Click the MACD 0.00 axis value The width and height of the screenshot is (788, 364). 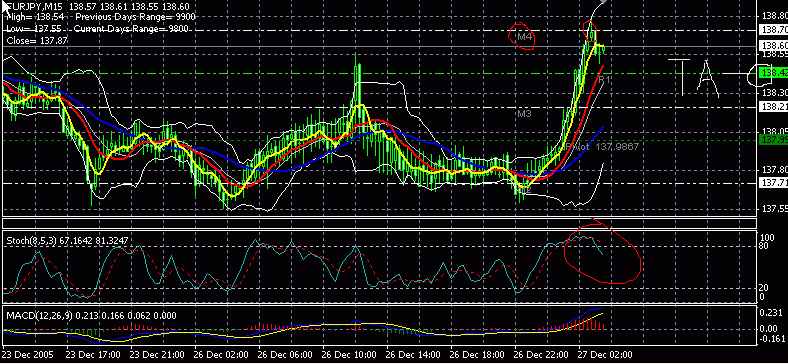pyautogui.click(x=769, y=329)
